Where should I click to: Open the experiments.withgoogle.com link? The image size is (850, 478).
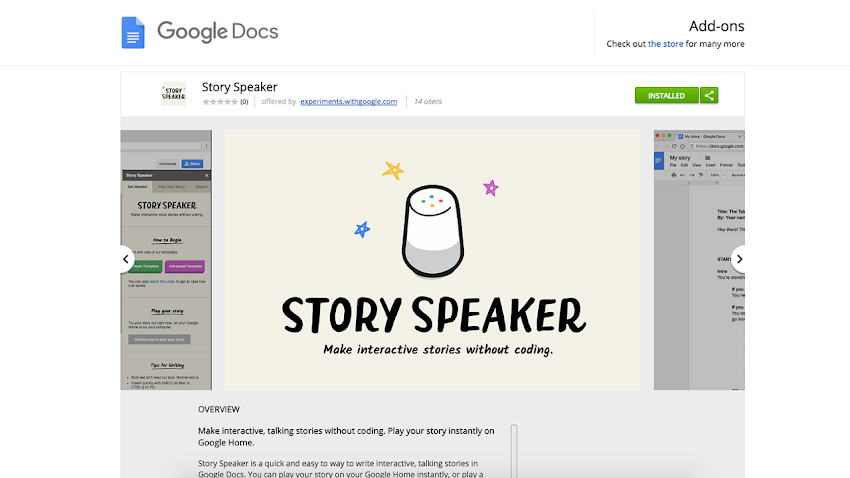click(349, 101)
